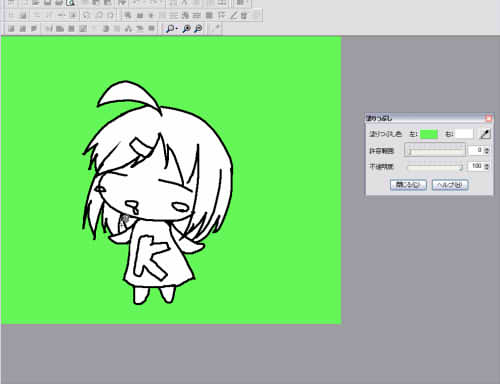Click the 不透明度 opacity slider track
500x384 pixels.
tap(435, 167)
